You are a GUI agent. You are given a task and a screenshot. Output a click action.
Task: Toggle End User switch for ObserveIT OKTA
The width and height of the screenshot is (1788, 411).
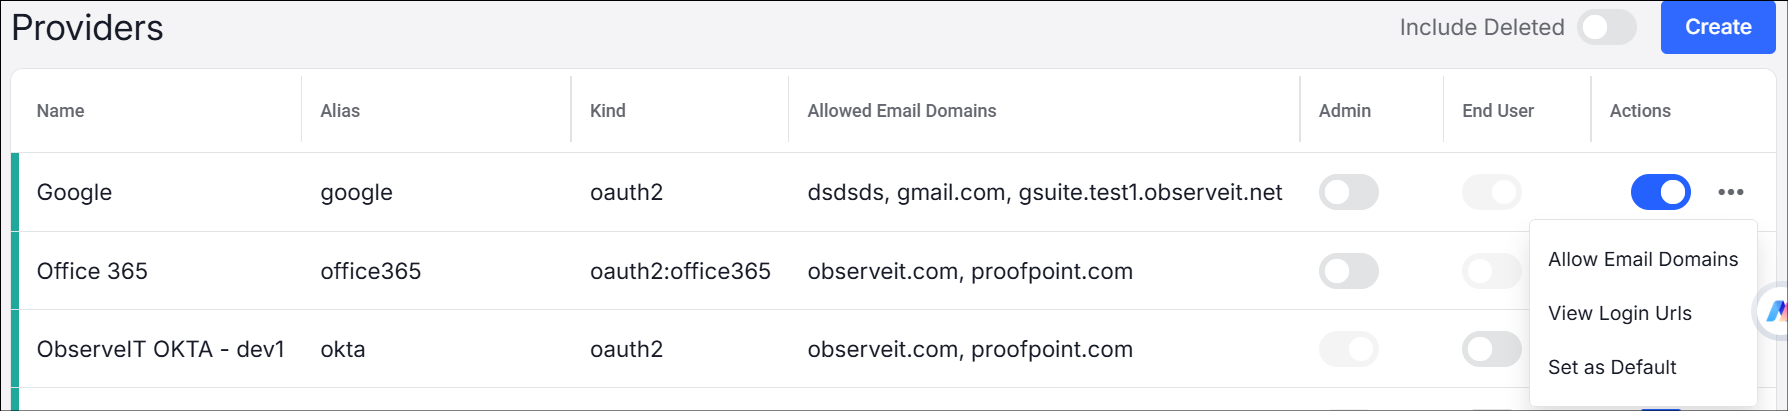click(1491, 349)
